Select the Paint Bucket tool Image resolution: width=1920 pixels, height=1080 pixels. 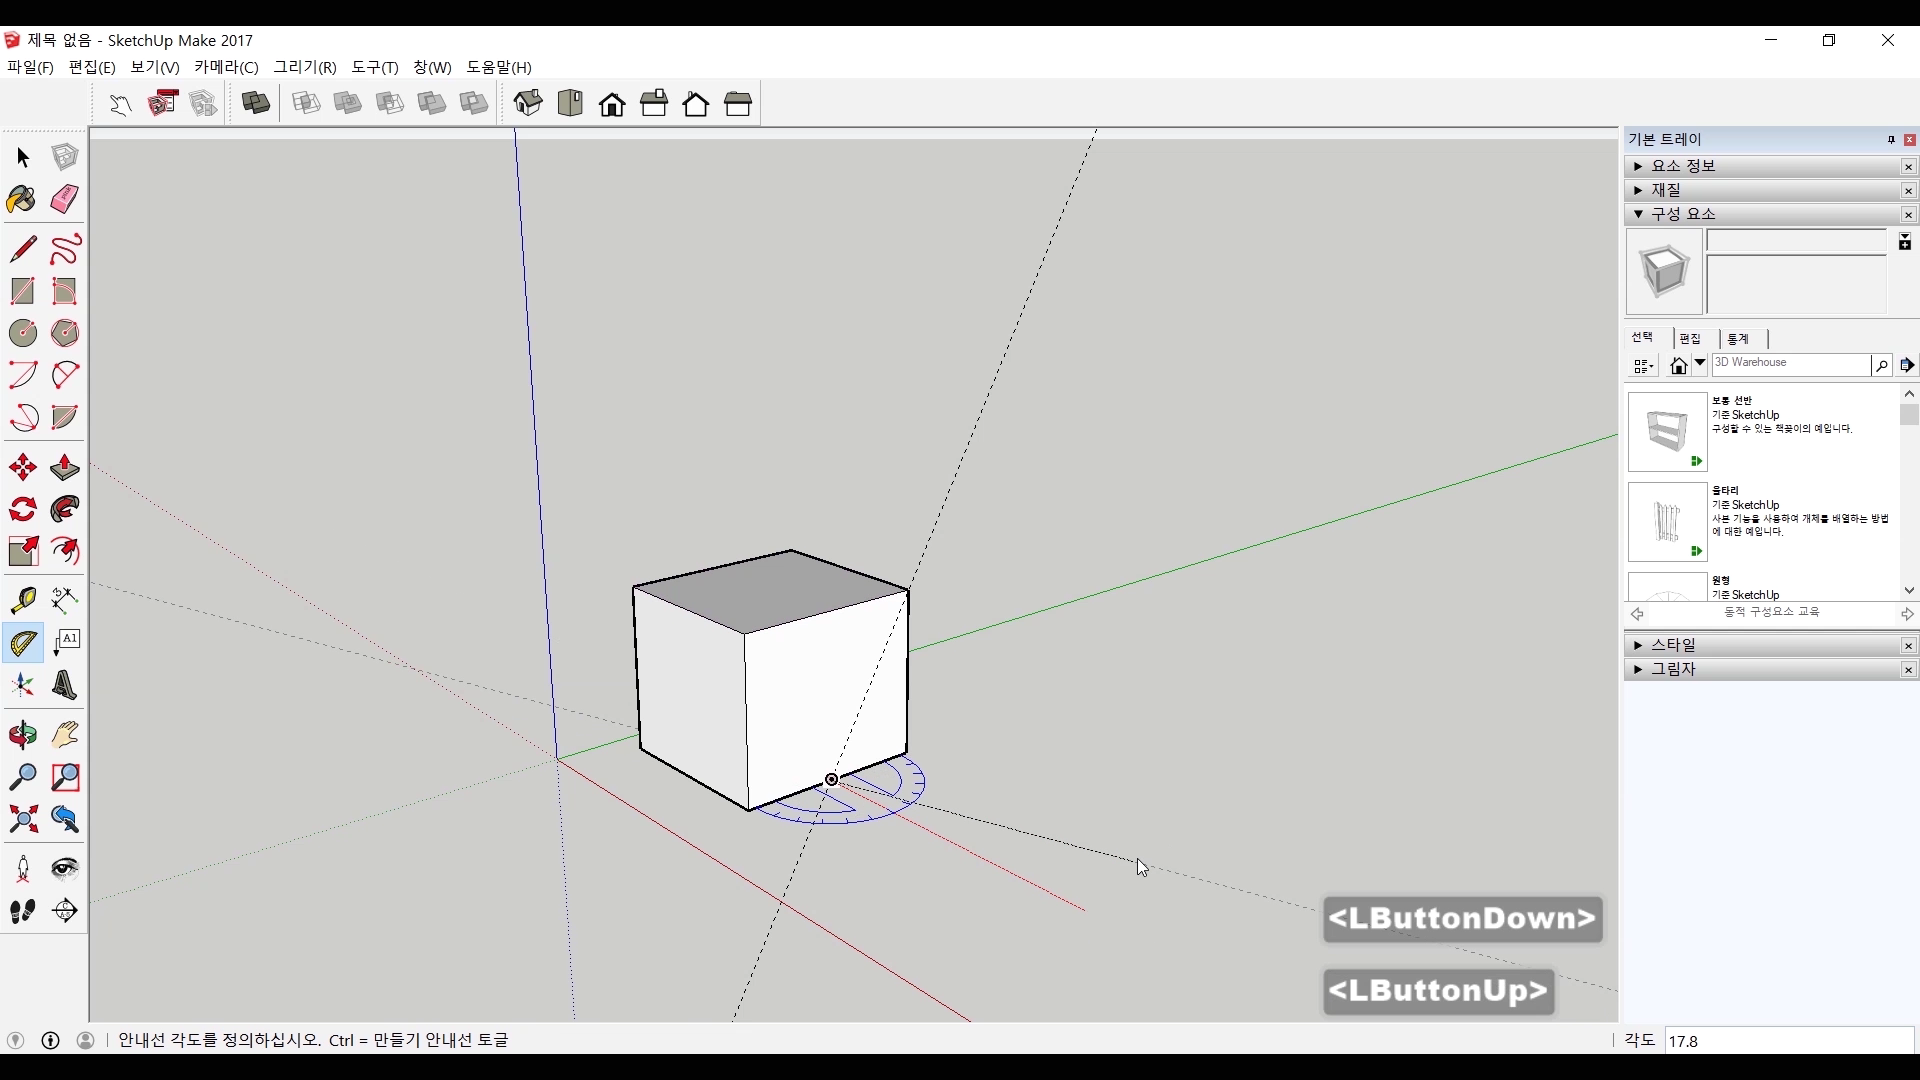22,200
